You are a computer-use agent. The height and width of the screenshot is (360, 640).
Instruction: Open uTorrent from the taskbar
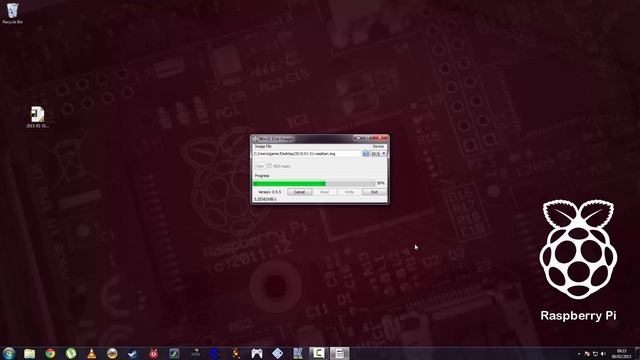71,353
